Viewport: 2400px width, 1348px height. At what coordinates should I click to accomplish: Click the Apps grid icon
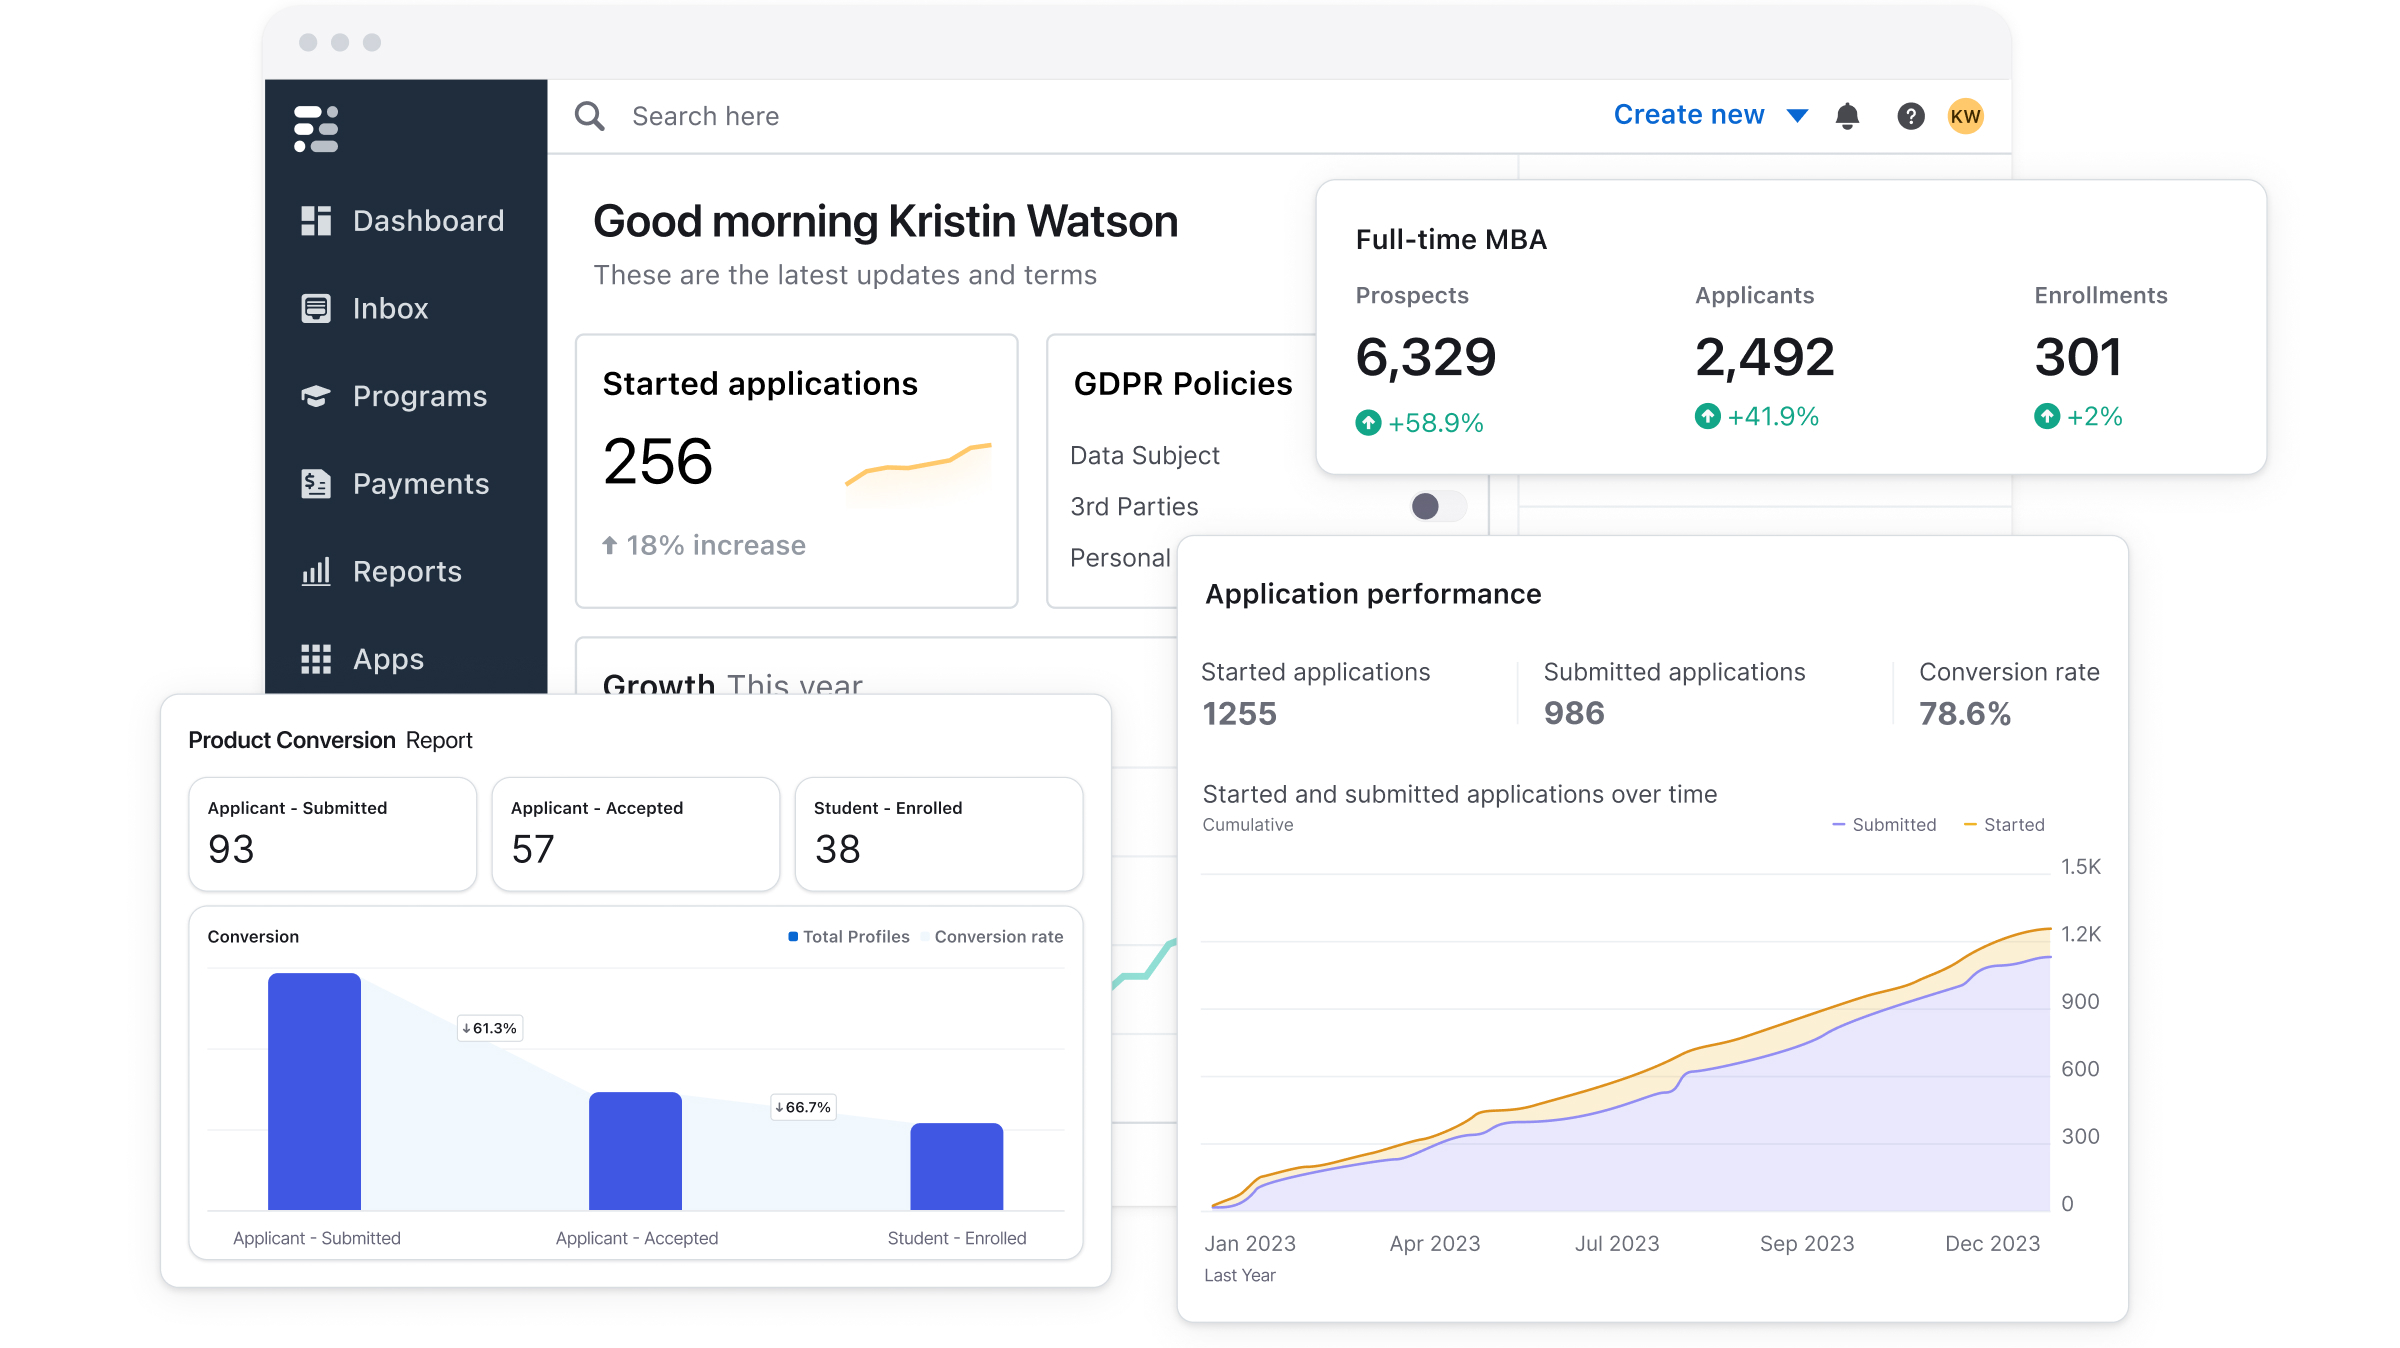[316, 659]
